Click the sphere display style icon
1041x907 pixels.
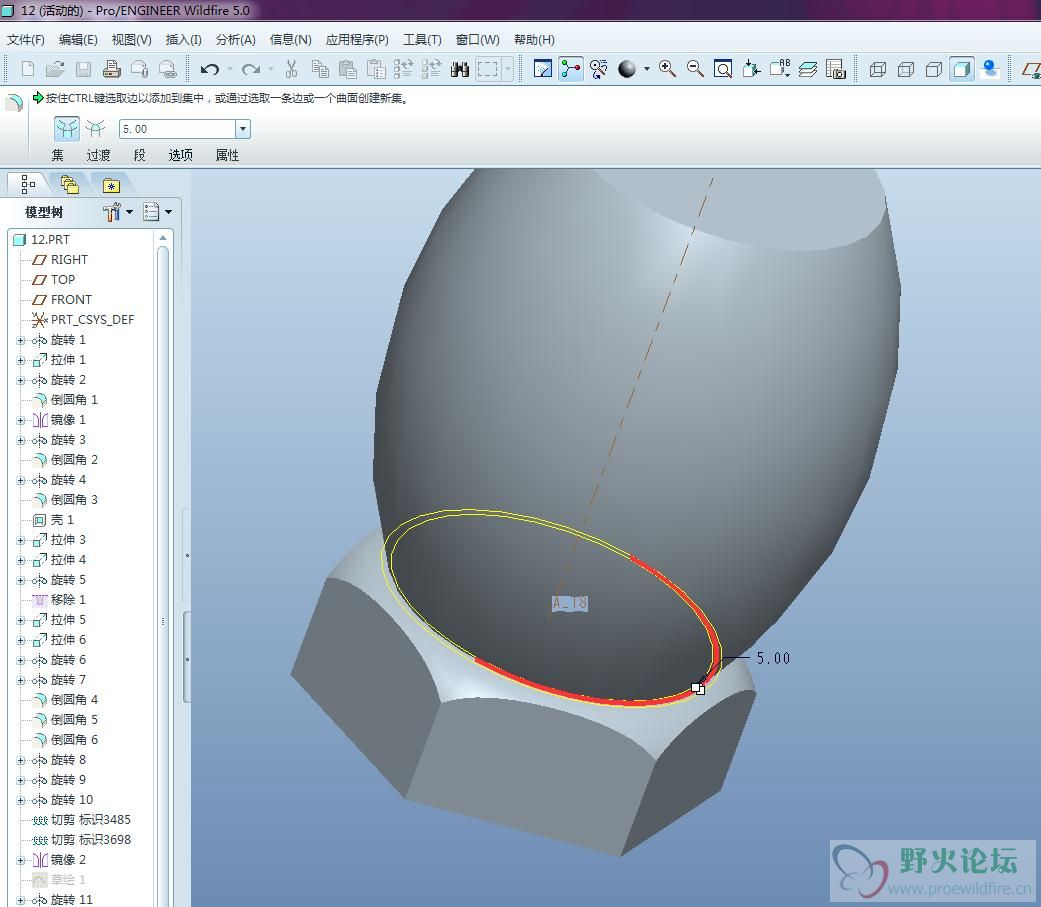pyautogui.click(x=627, y=69)
